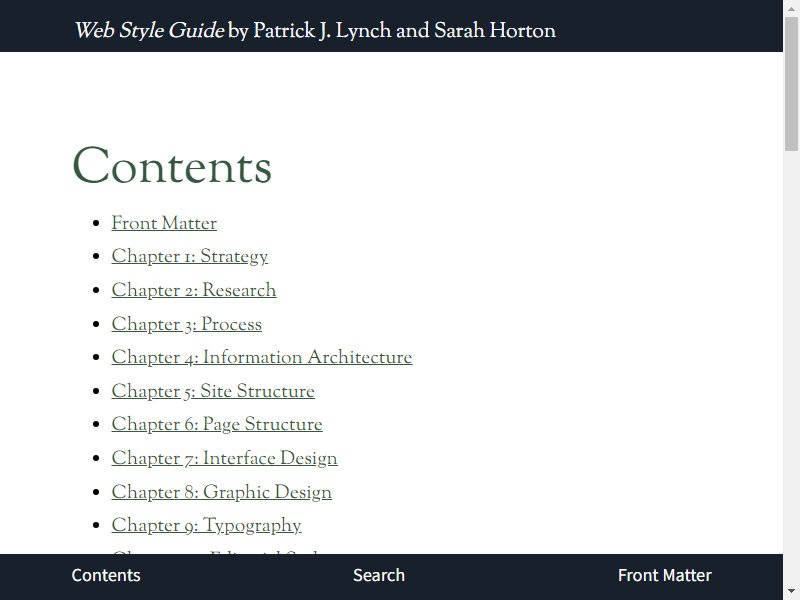Go to Chapter 2: Research

[194, 290]
